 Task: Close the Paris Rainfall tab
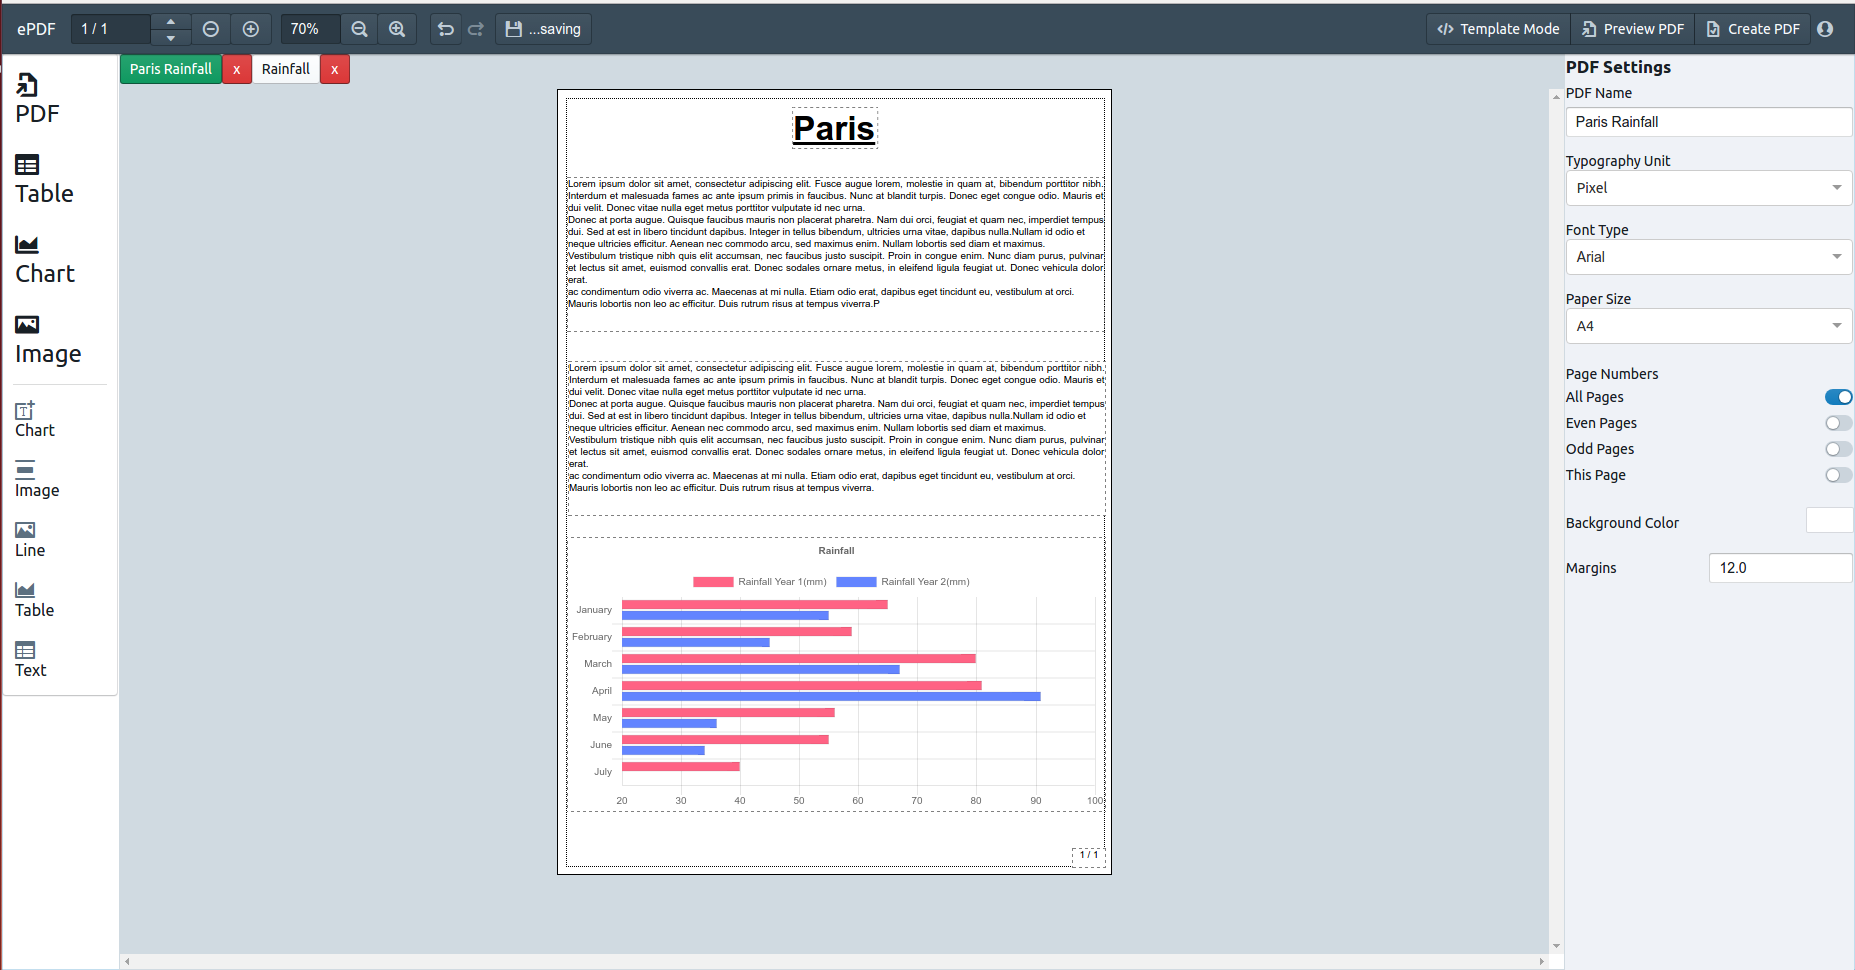pyautogui.click(x=236, y=69)
